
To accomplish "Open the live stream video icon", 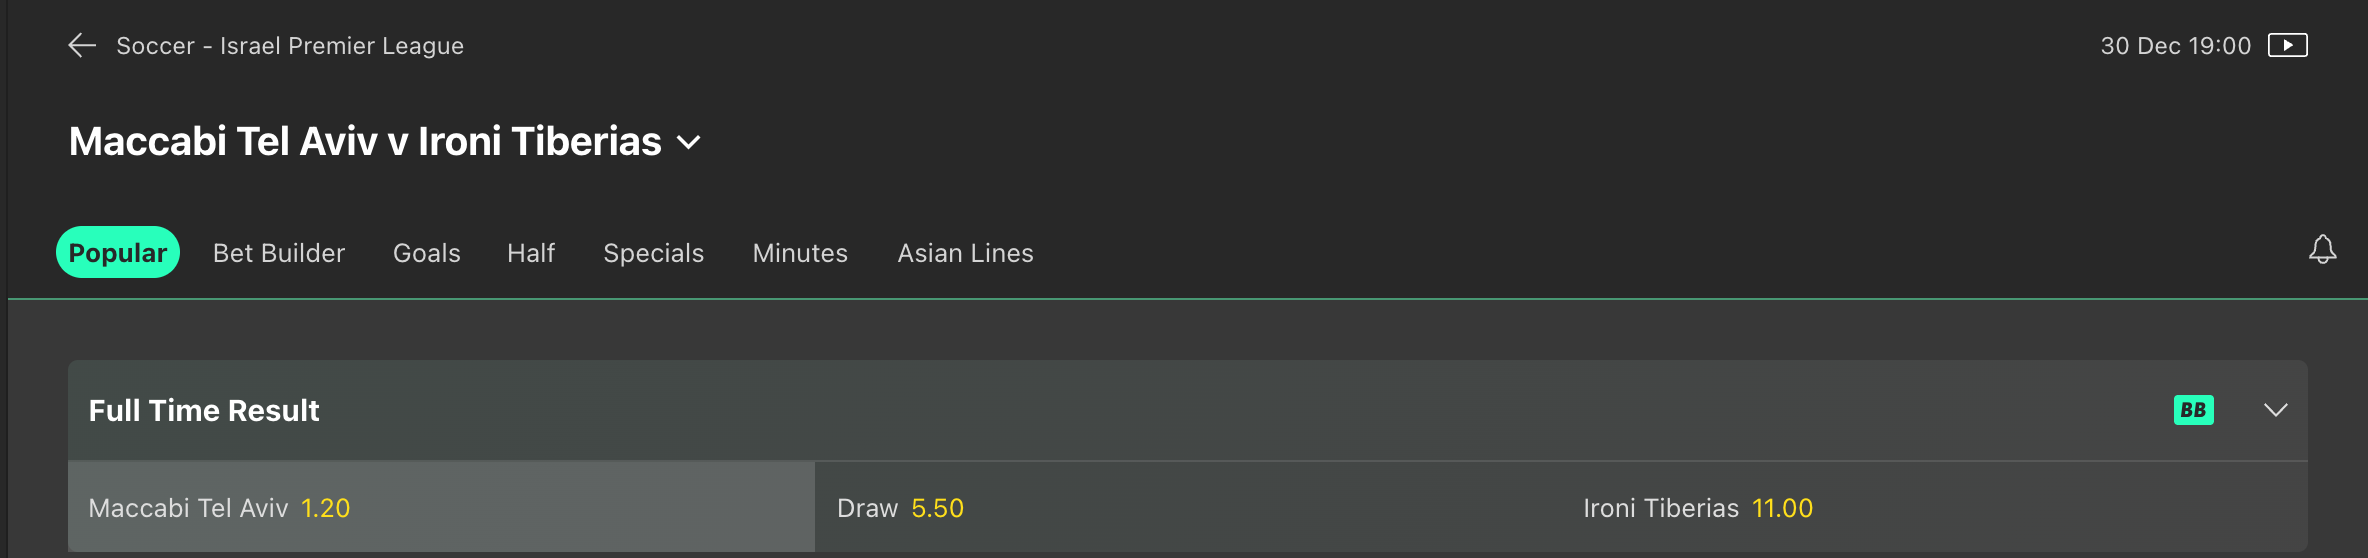I will [2287, 45].
